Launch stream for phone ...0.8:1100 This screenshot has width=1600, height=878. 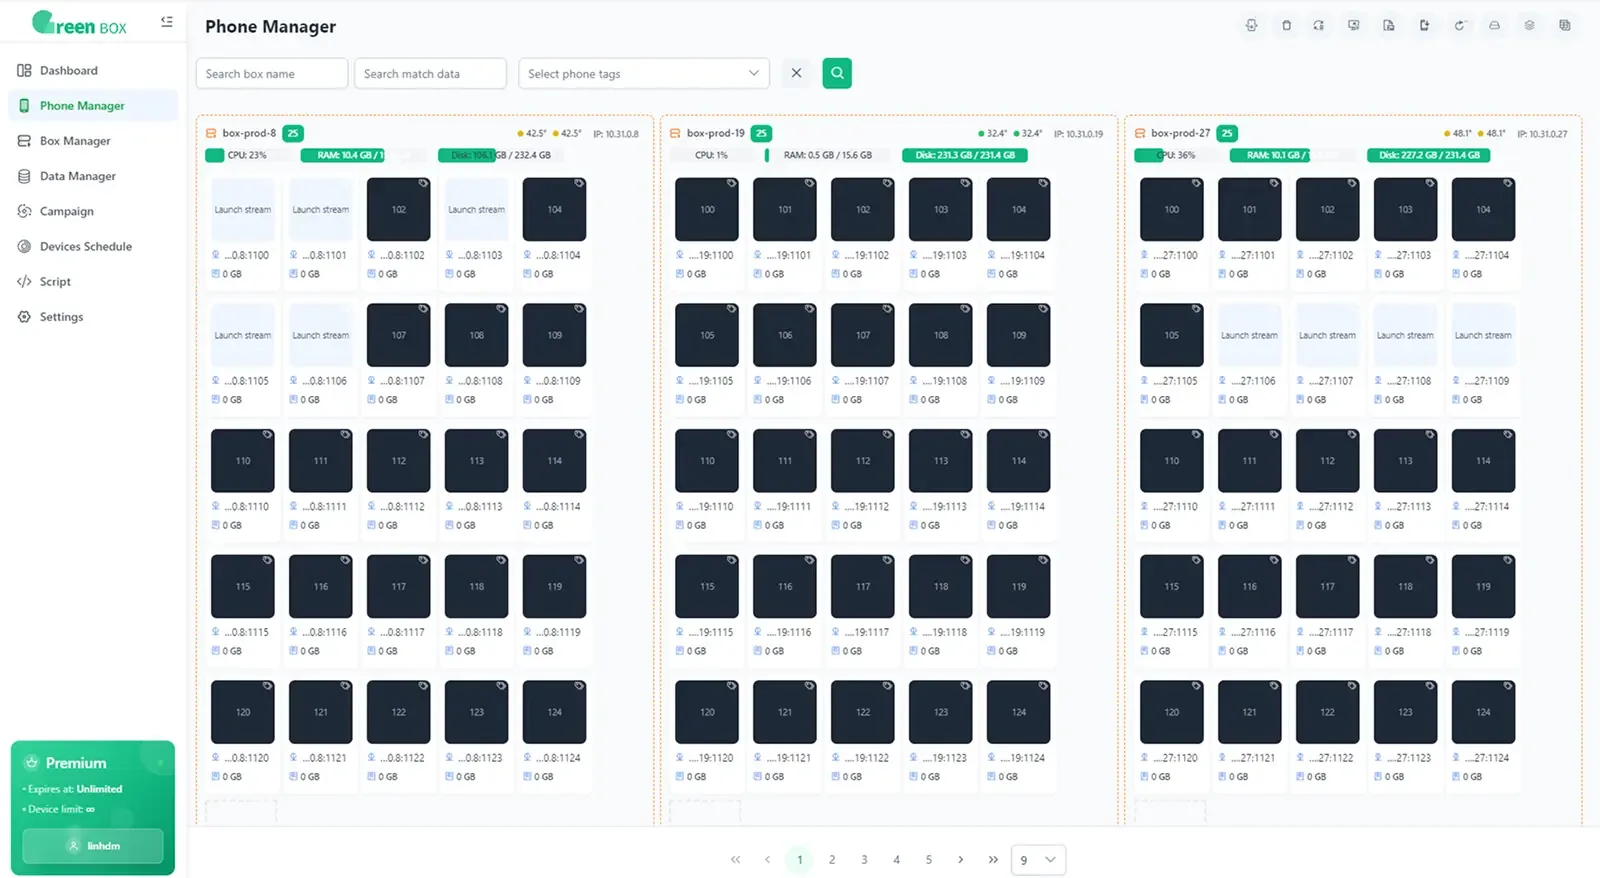click(x=243, y=210)
